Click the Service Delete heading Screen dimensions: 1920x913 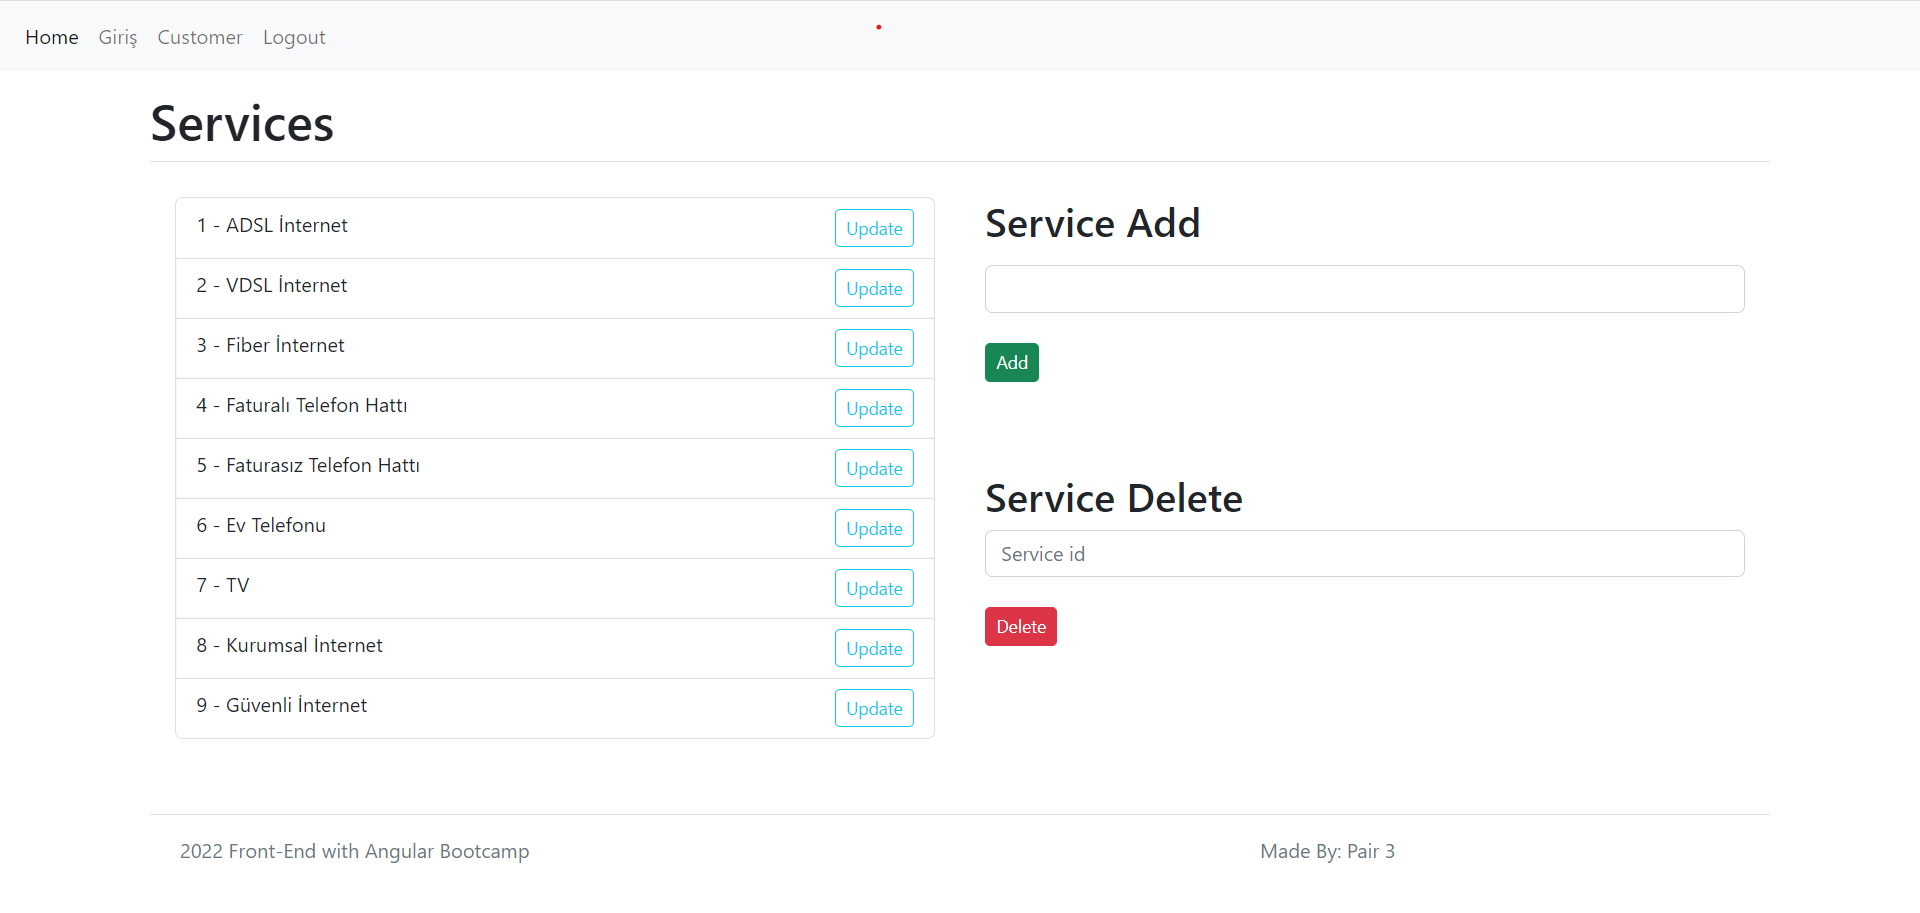(1114, 498)
